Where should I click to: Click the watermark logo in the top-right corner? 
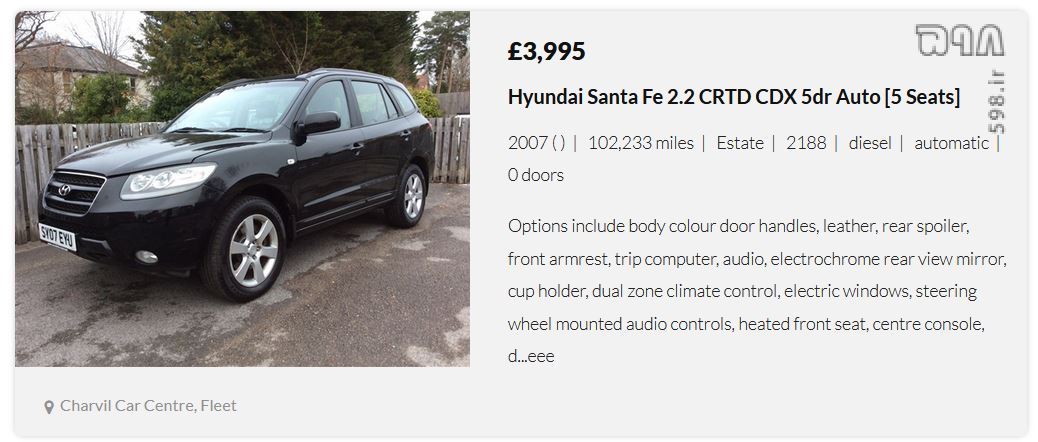(x=960, y=40)
